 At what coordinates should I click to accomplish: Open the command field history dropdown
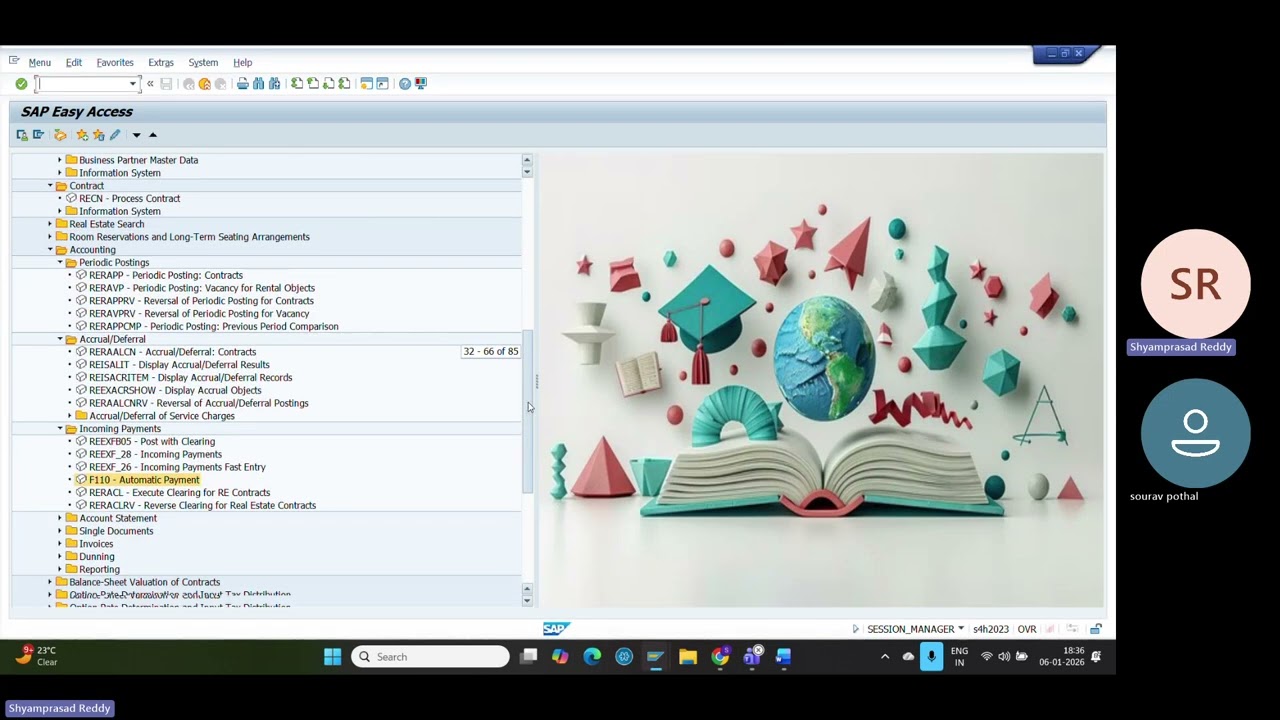[133, 84]
